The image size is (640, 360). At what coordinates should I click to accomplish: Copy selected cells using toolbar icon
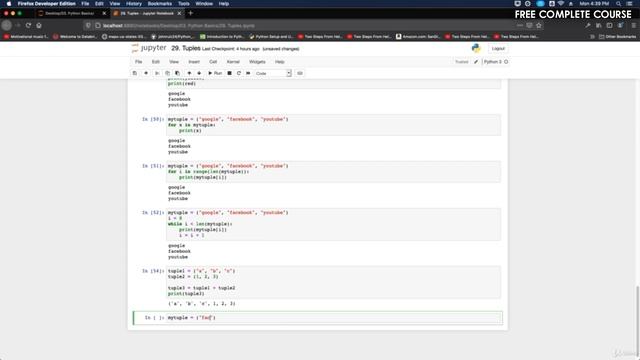click(x=167, y=73)
